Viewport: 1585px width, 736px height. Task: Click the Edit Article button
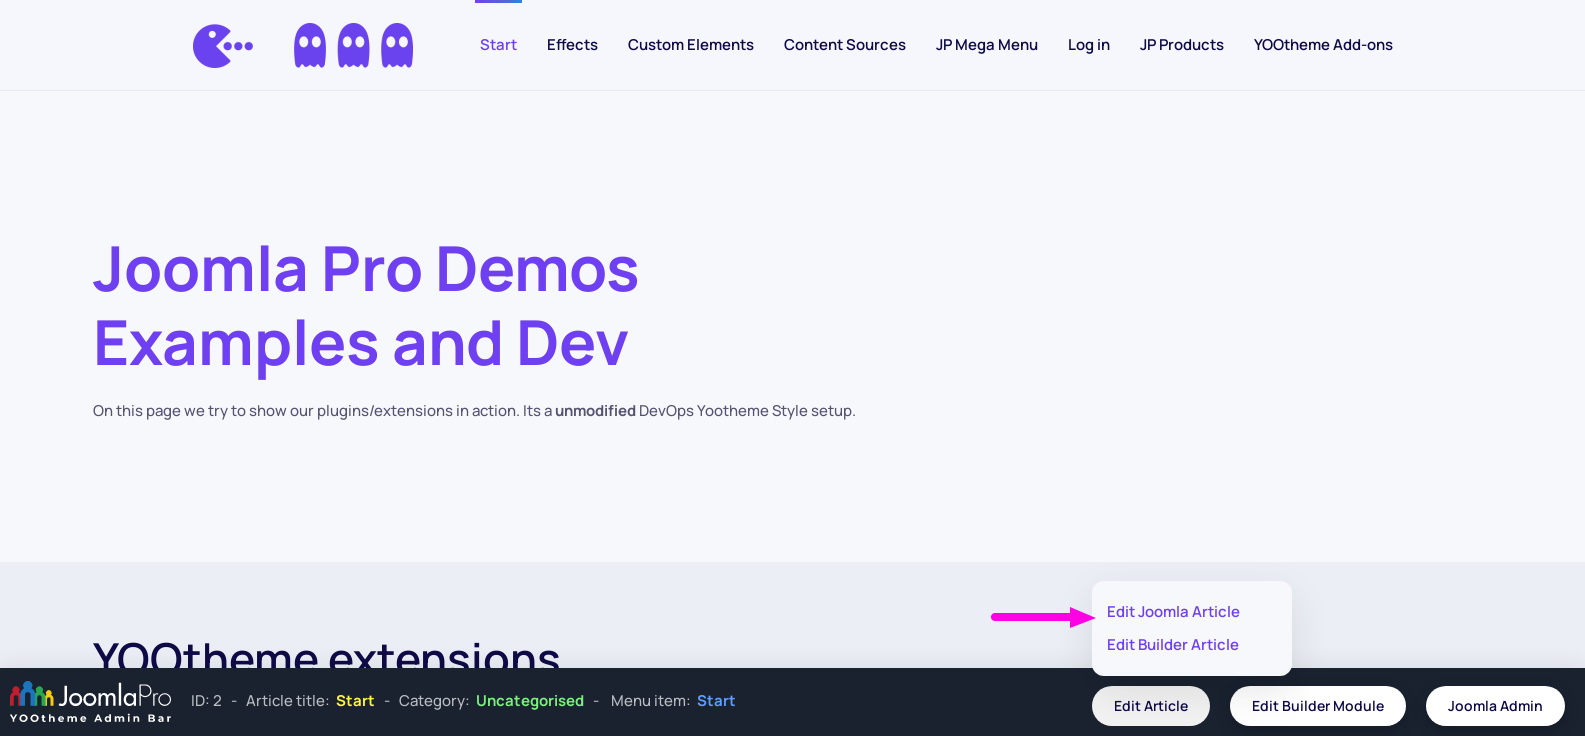[x=1151, y=706]
